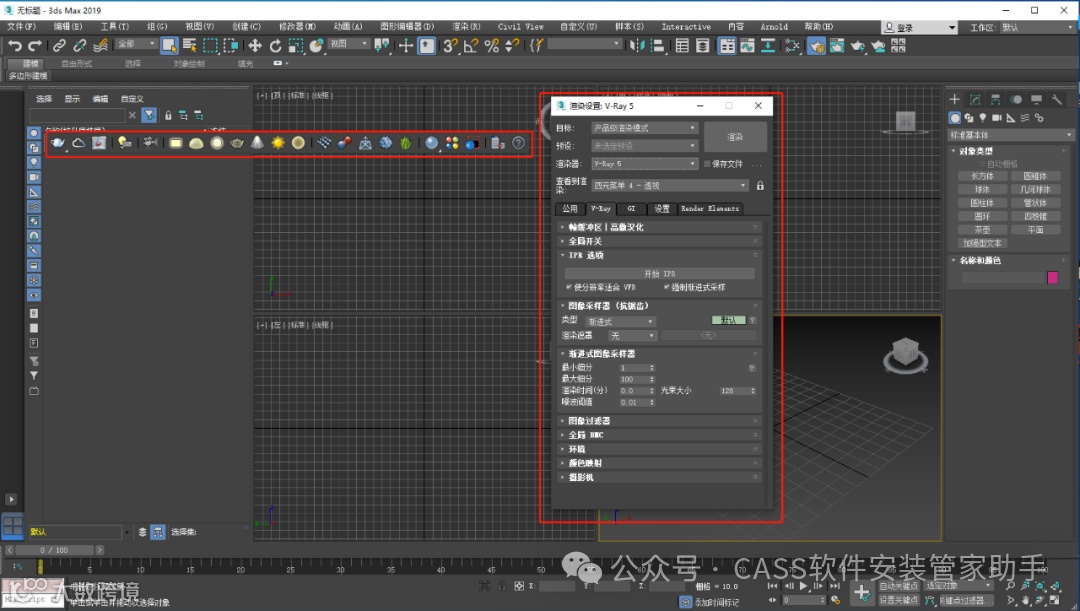The image size is (1080, 611).
Task: Expand the 颜色映射 rollout
Action: pos(660,463)
